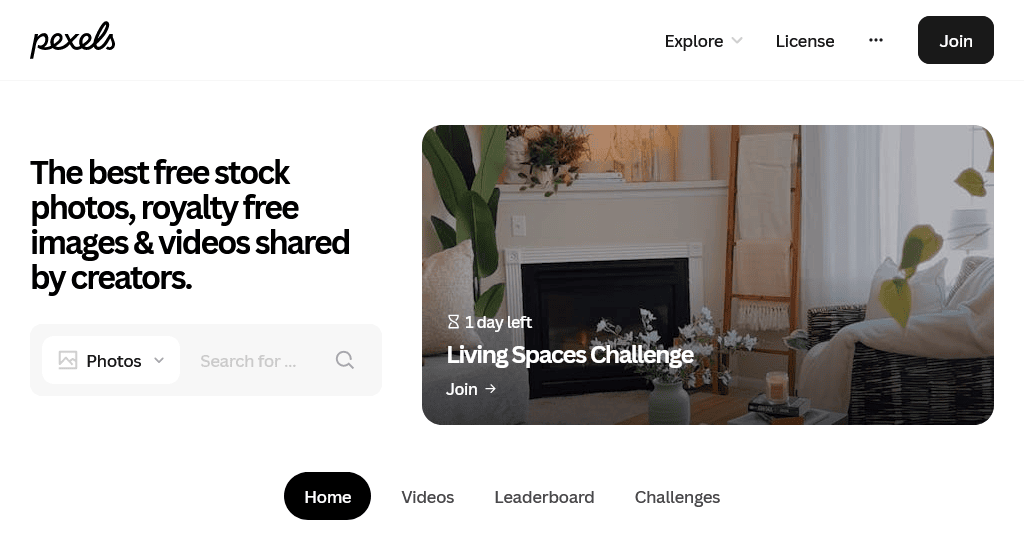The height and width of the screenshot is (550, 1024).
Task: Click the black Join button in header
Action: pyautogui.click(x=955, y=40)
